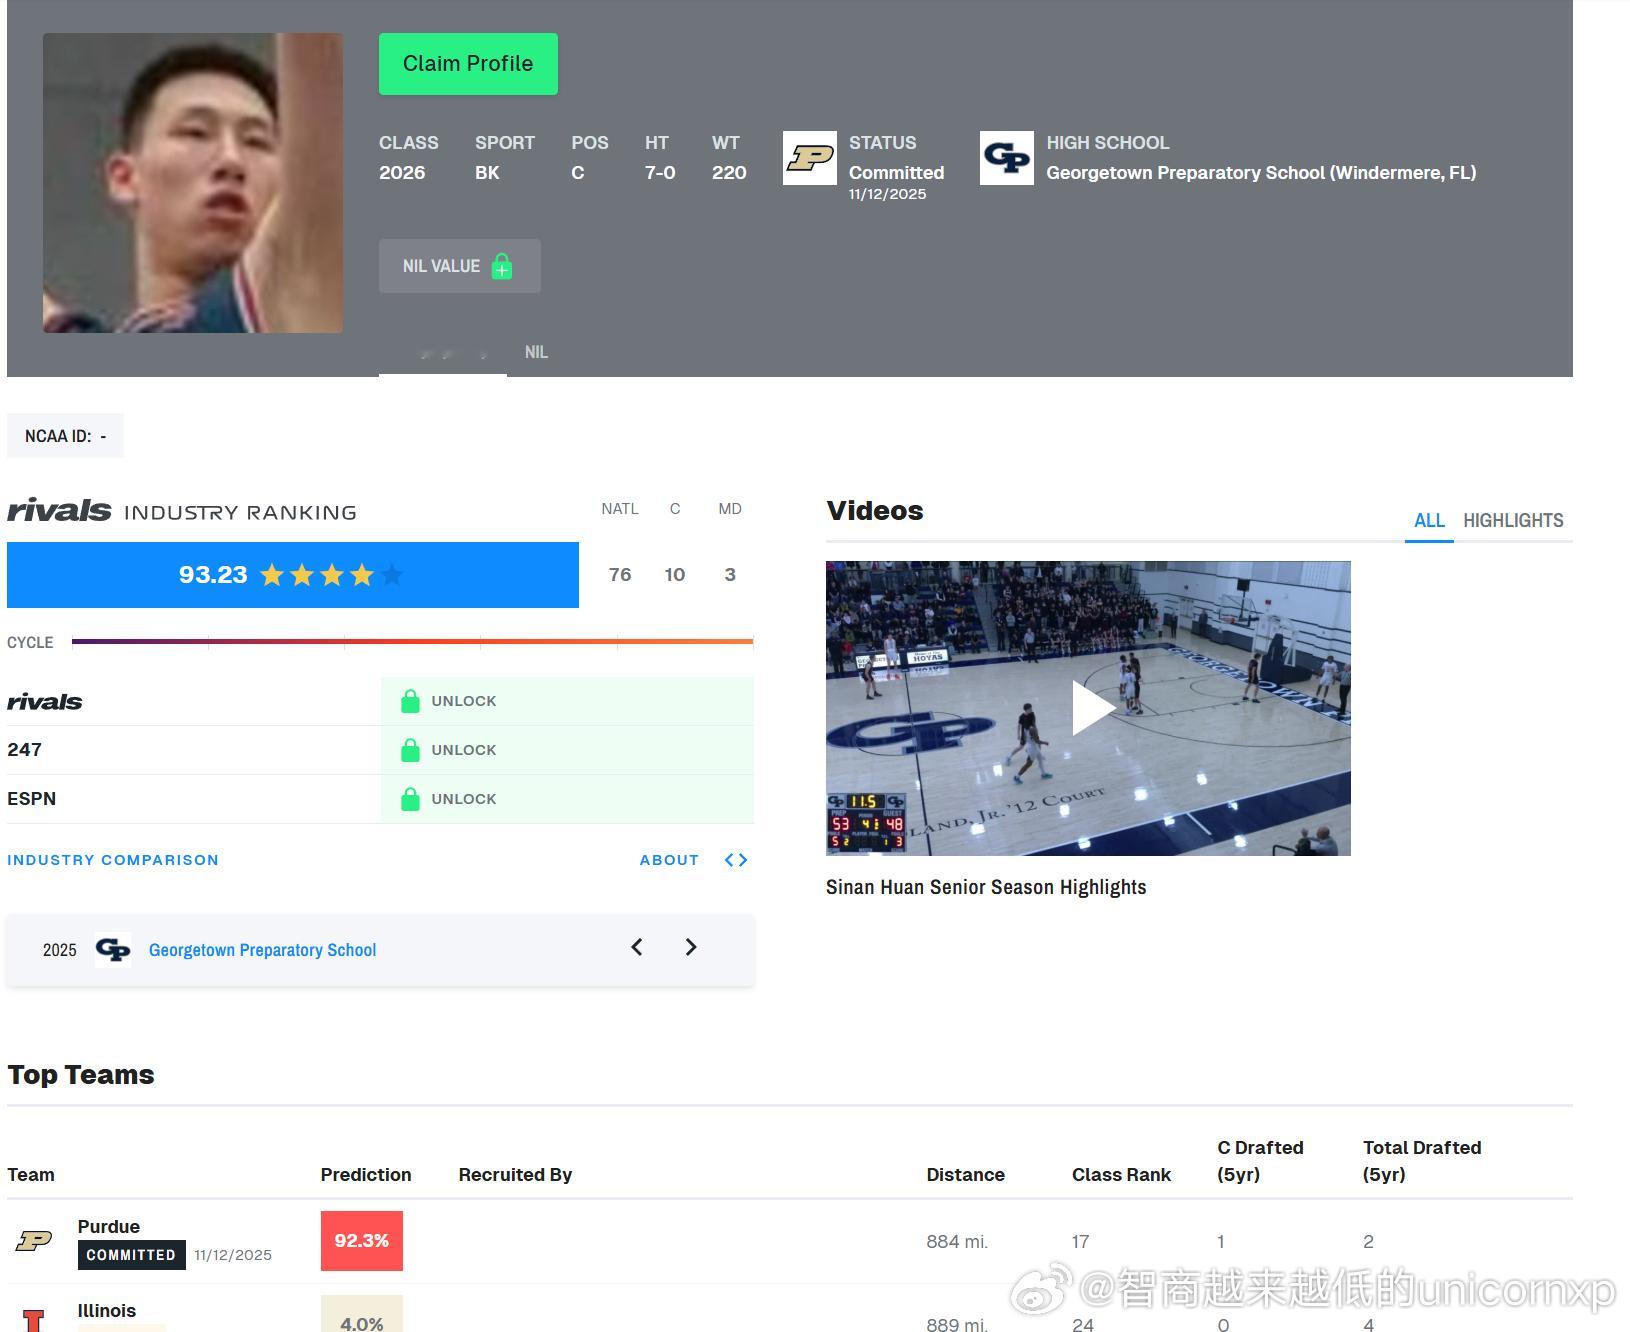Click the Georgetown Prep logo in 2025 row

(x=113, y=949)
